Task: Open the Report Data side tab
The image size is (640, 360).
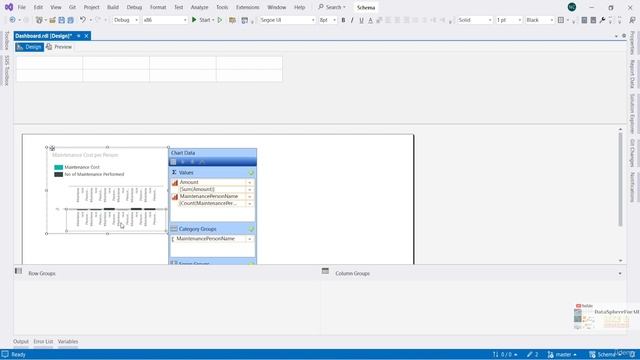Action: 632,74
